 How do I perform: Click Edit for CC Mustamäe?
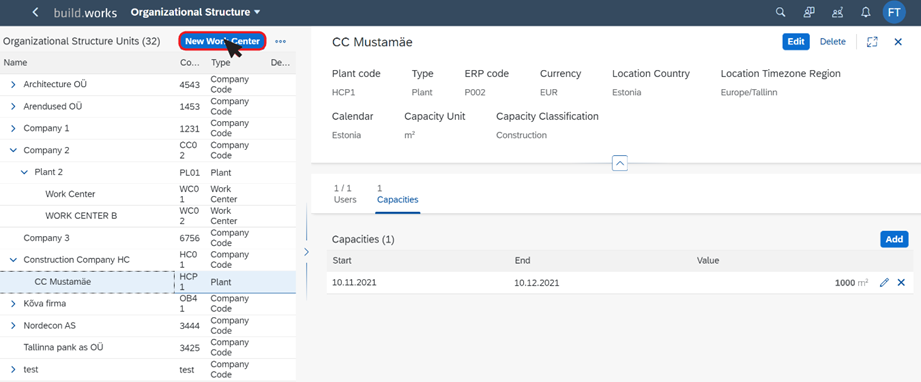click(796, 42)
